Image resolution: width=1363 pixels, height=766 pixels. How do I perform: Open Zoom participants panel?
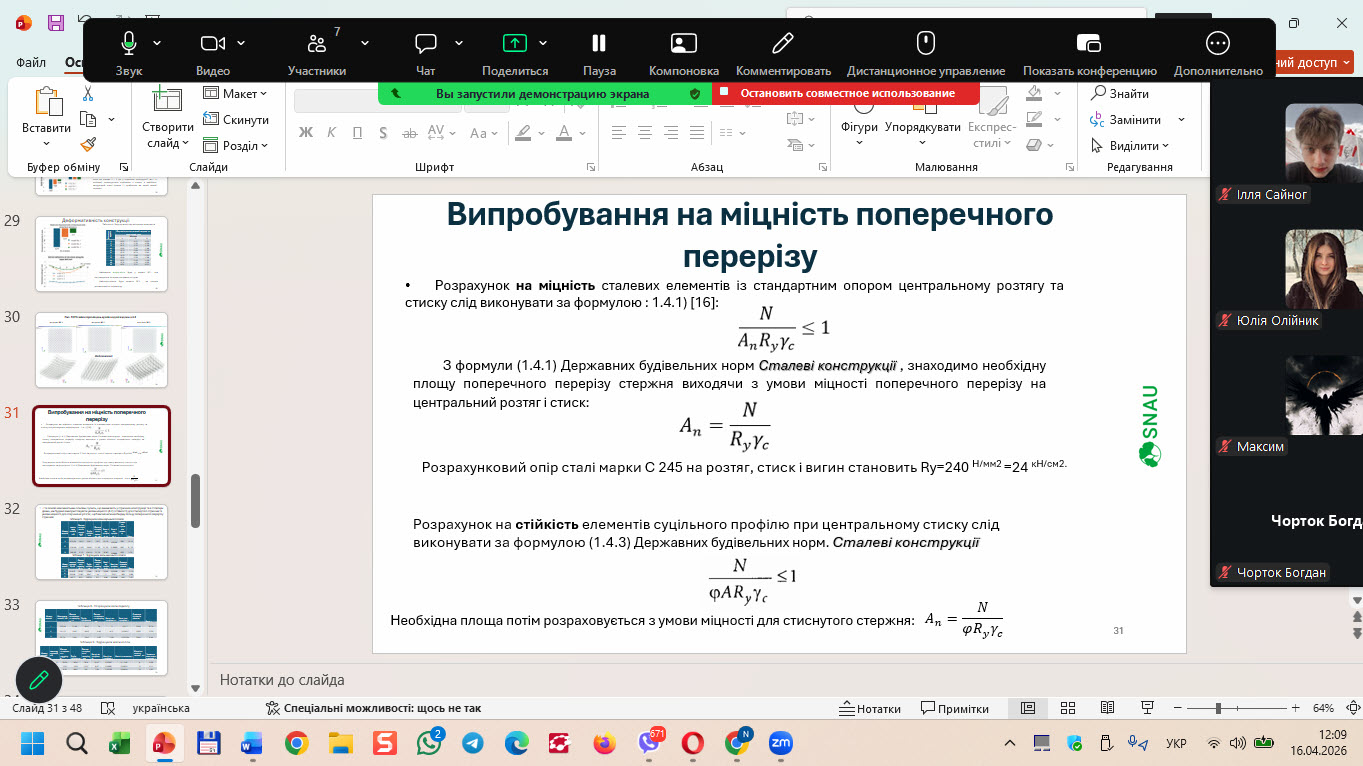(x=317, y=44)
